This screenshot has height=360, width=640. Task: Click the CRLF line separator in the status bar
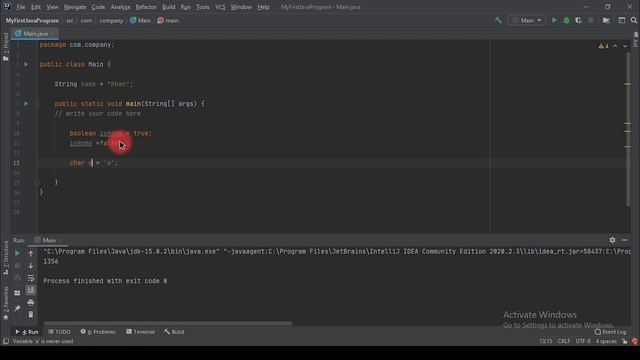[x=564, y=341]
